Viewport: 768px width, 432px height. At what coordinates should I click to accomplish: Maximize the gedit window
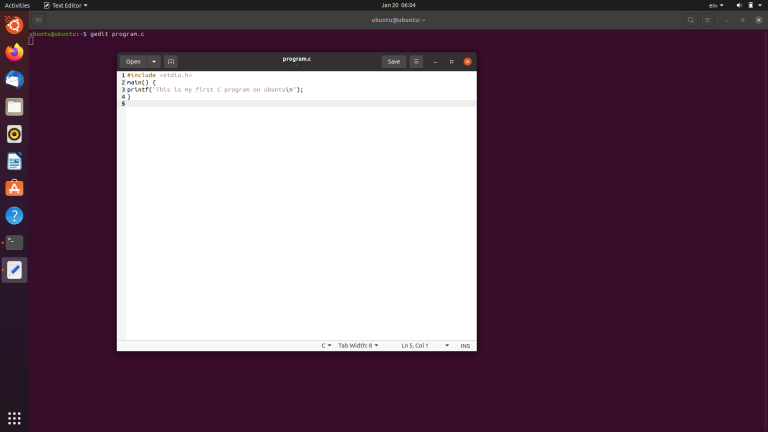click(452, 62)
